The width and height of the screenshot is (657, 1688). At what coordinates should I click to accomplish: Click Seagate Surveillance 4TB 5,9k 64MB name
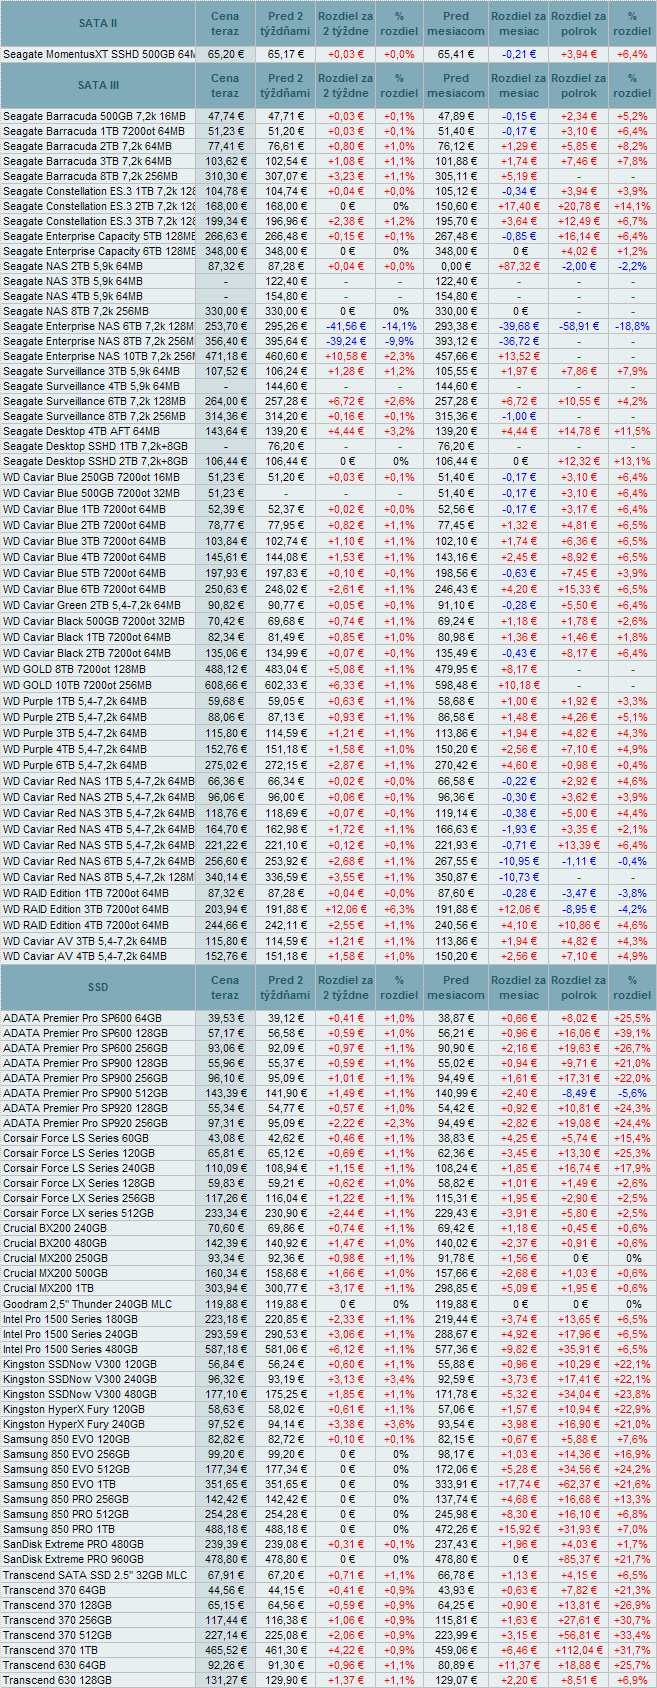tap(91, 386)
